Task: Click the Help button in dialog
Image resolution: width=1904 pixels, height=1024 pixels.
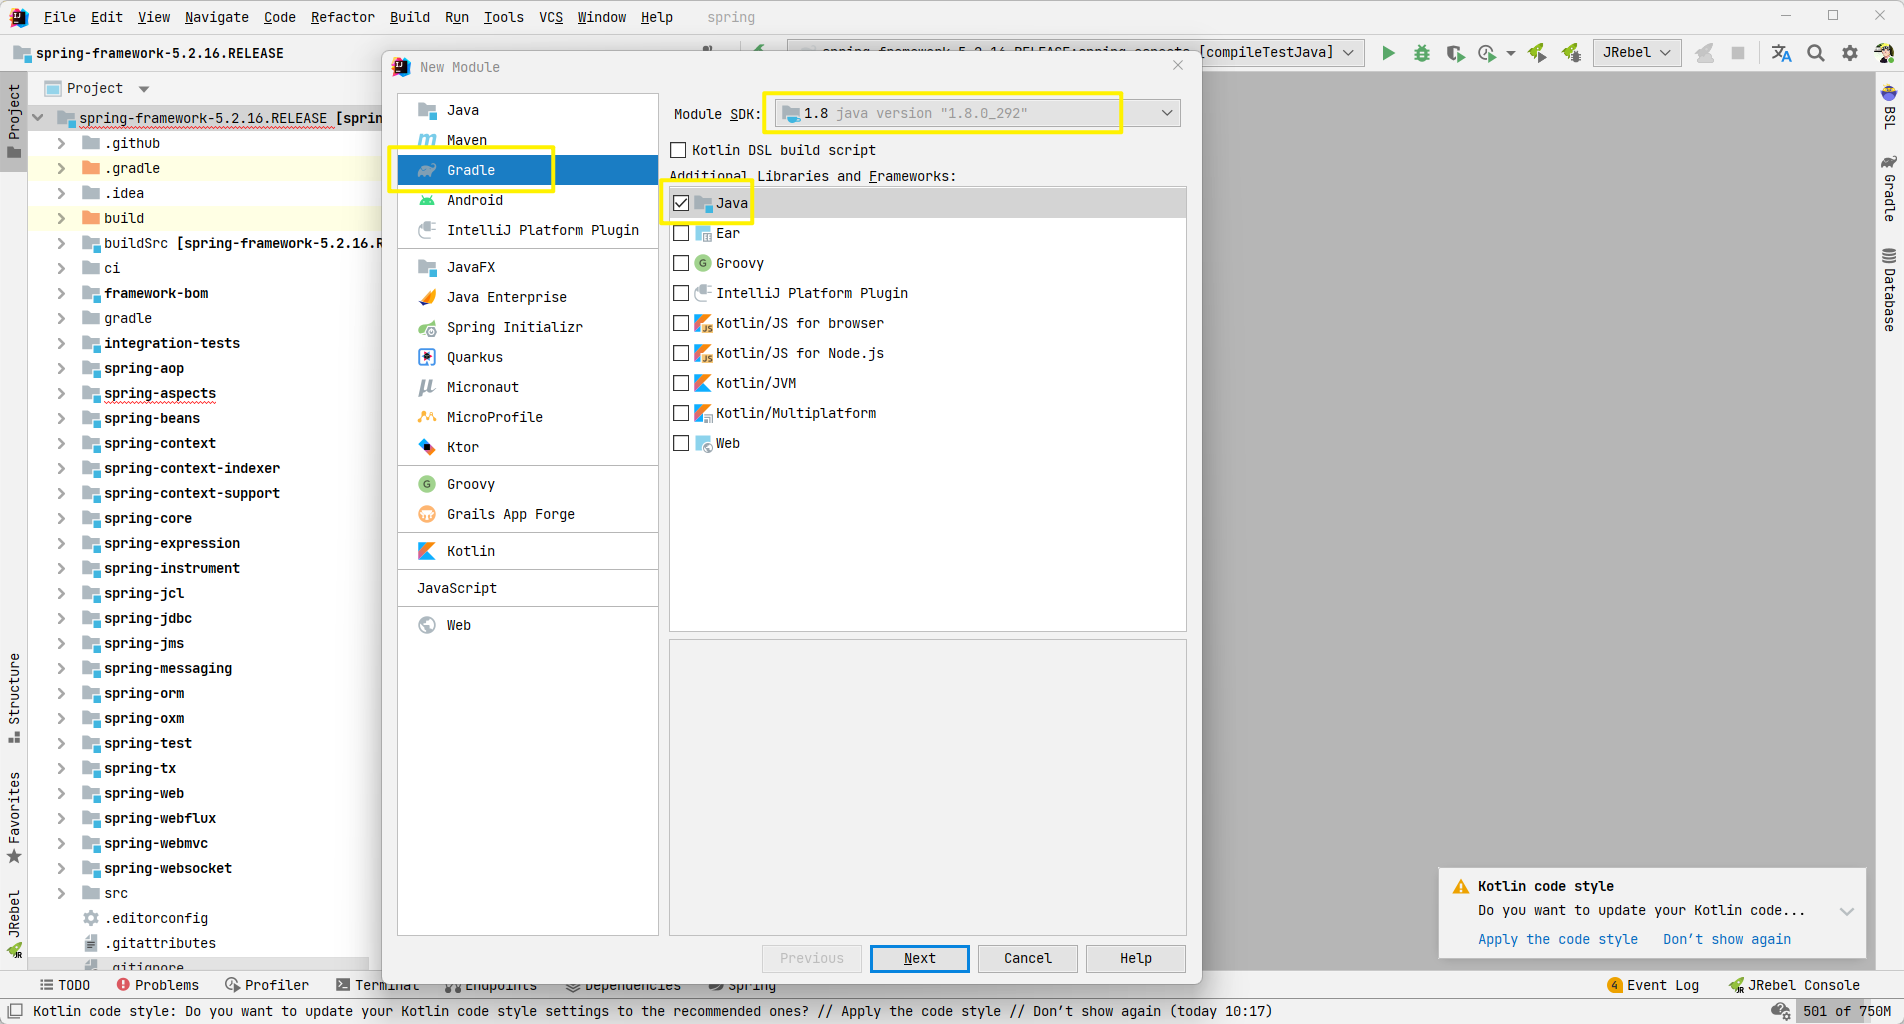Action: [1136, 958]
